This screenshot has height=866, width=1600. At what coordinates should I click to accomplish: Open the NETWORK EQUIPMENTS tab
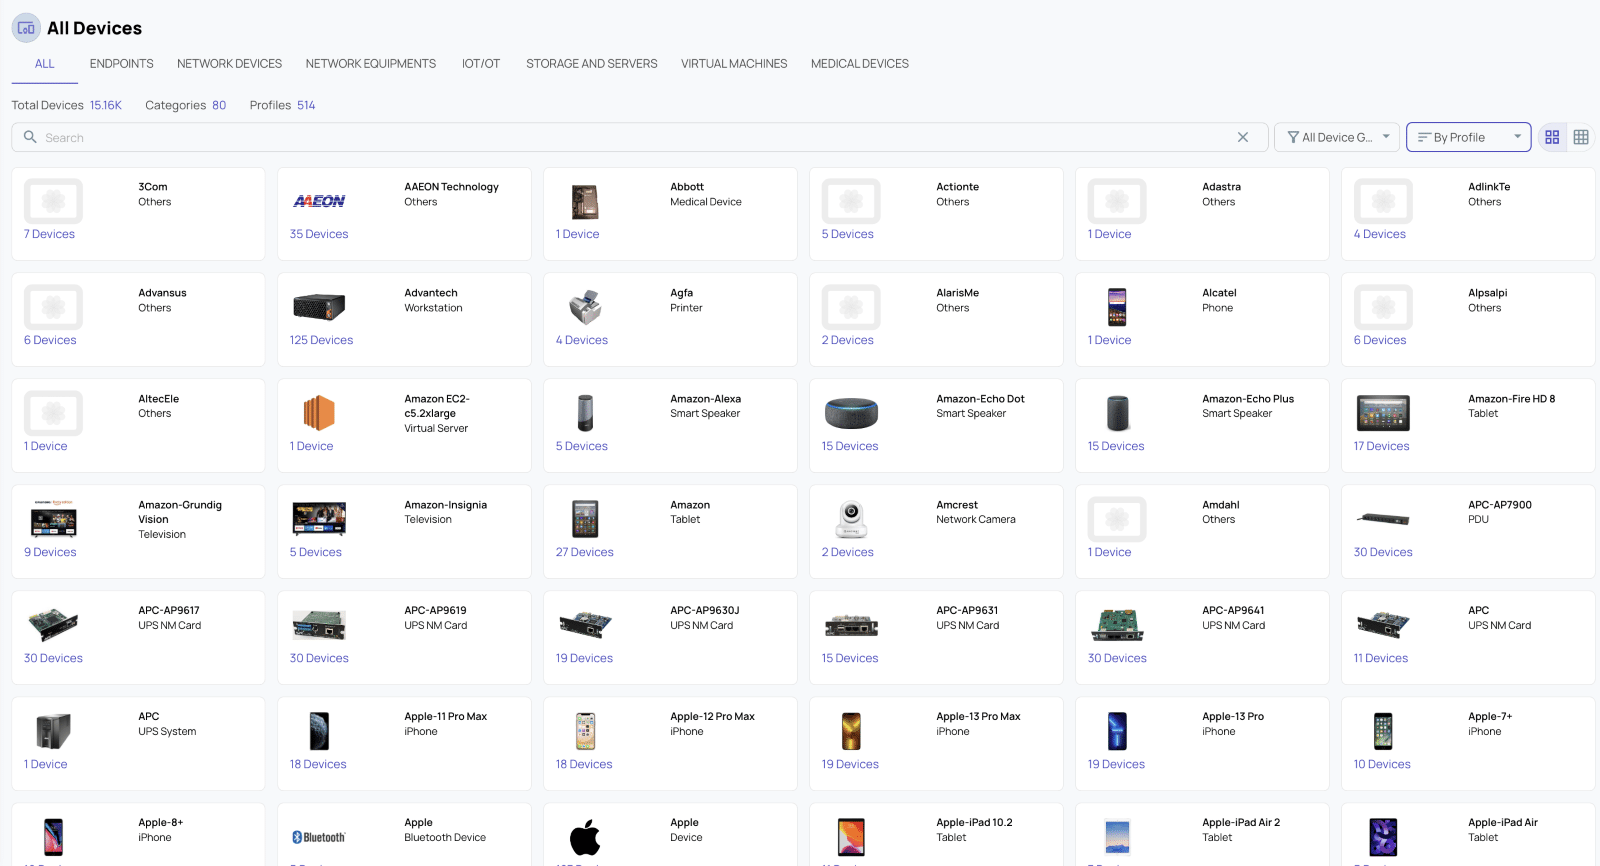(x=371, y=64)
